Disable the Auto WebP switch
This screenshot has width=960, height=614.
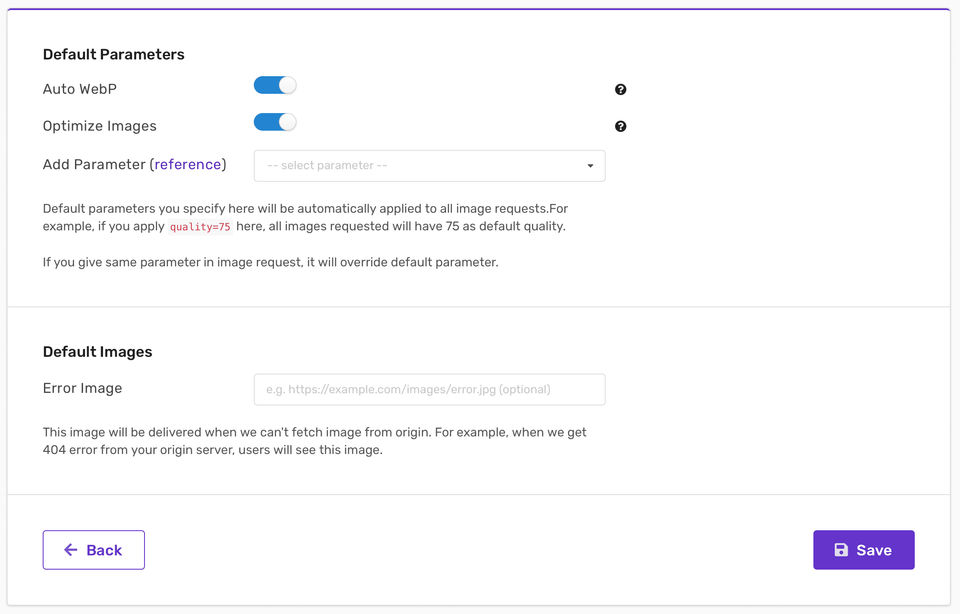(275, 86)
